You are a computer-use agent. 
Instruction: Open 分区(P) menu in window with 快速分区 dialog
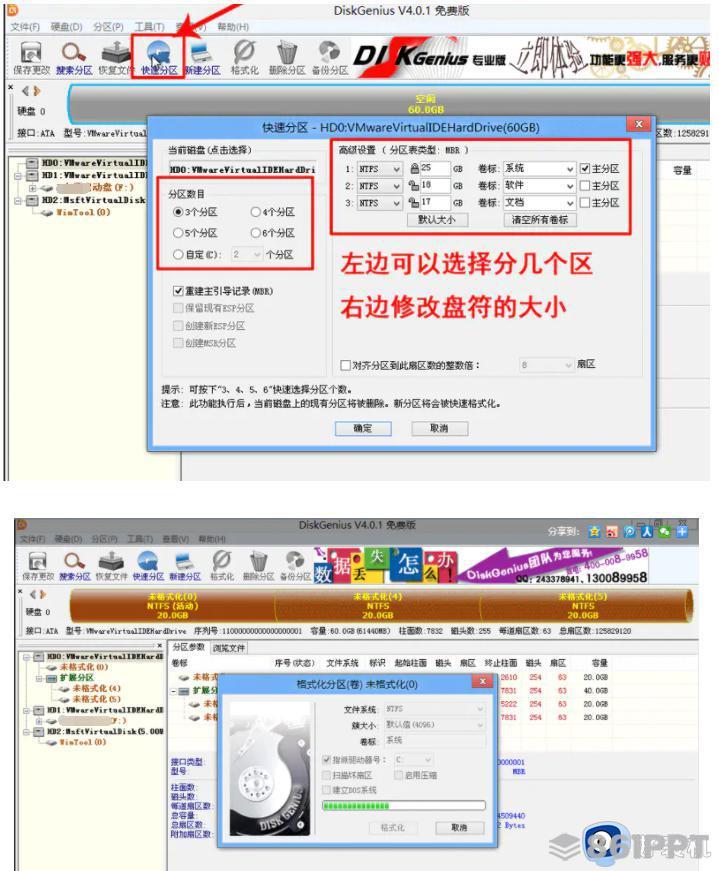click(x=108, y=27)
